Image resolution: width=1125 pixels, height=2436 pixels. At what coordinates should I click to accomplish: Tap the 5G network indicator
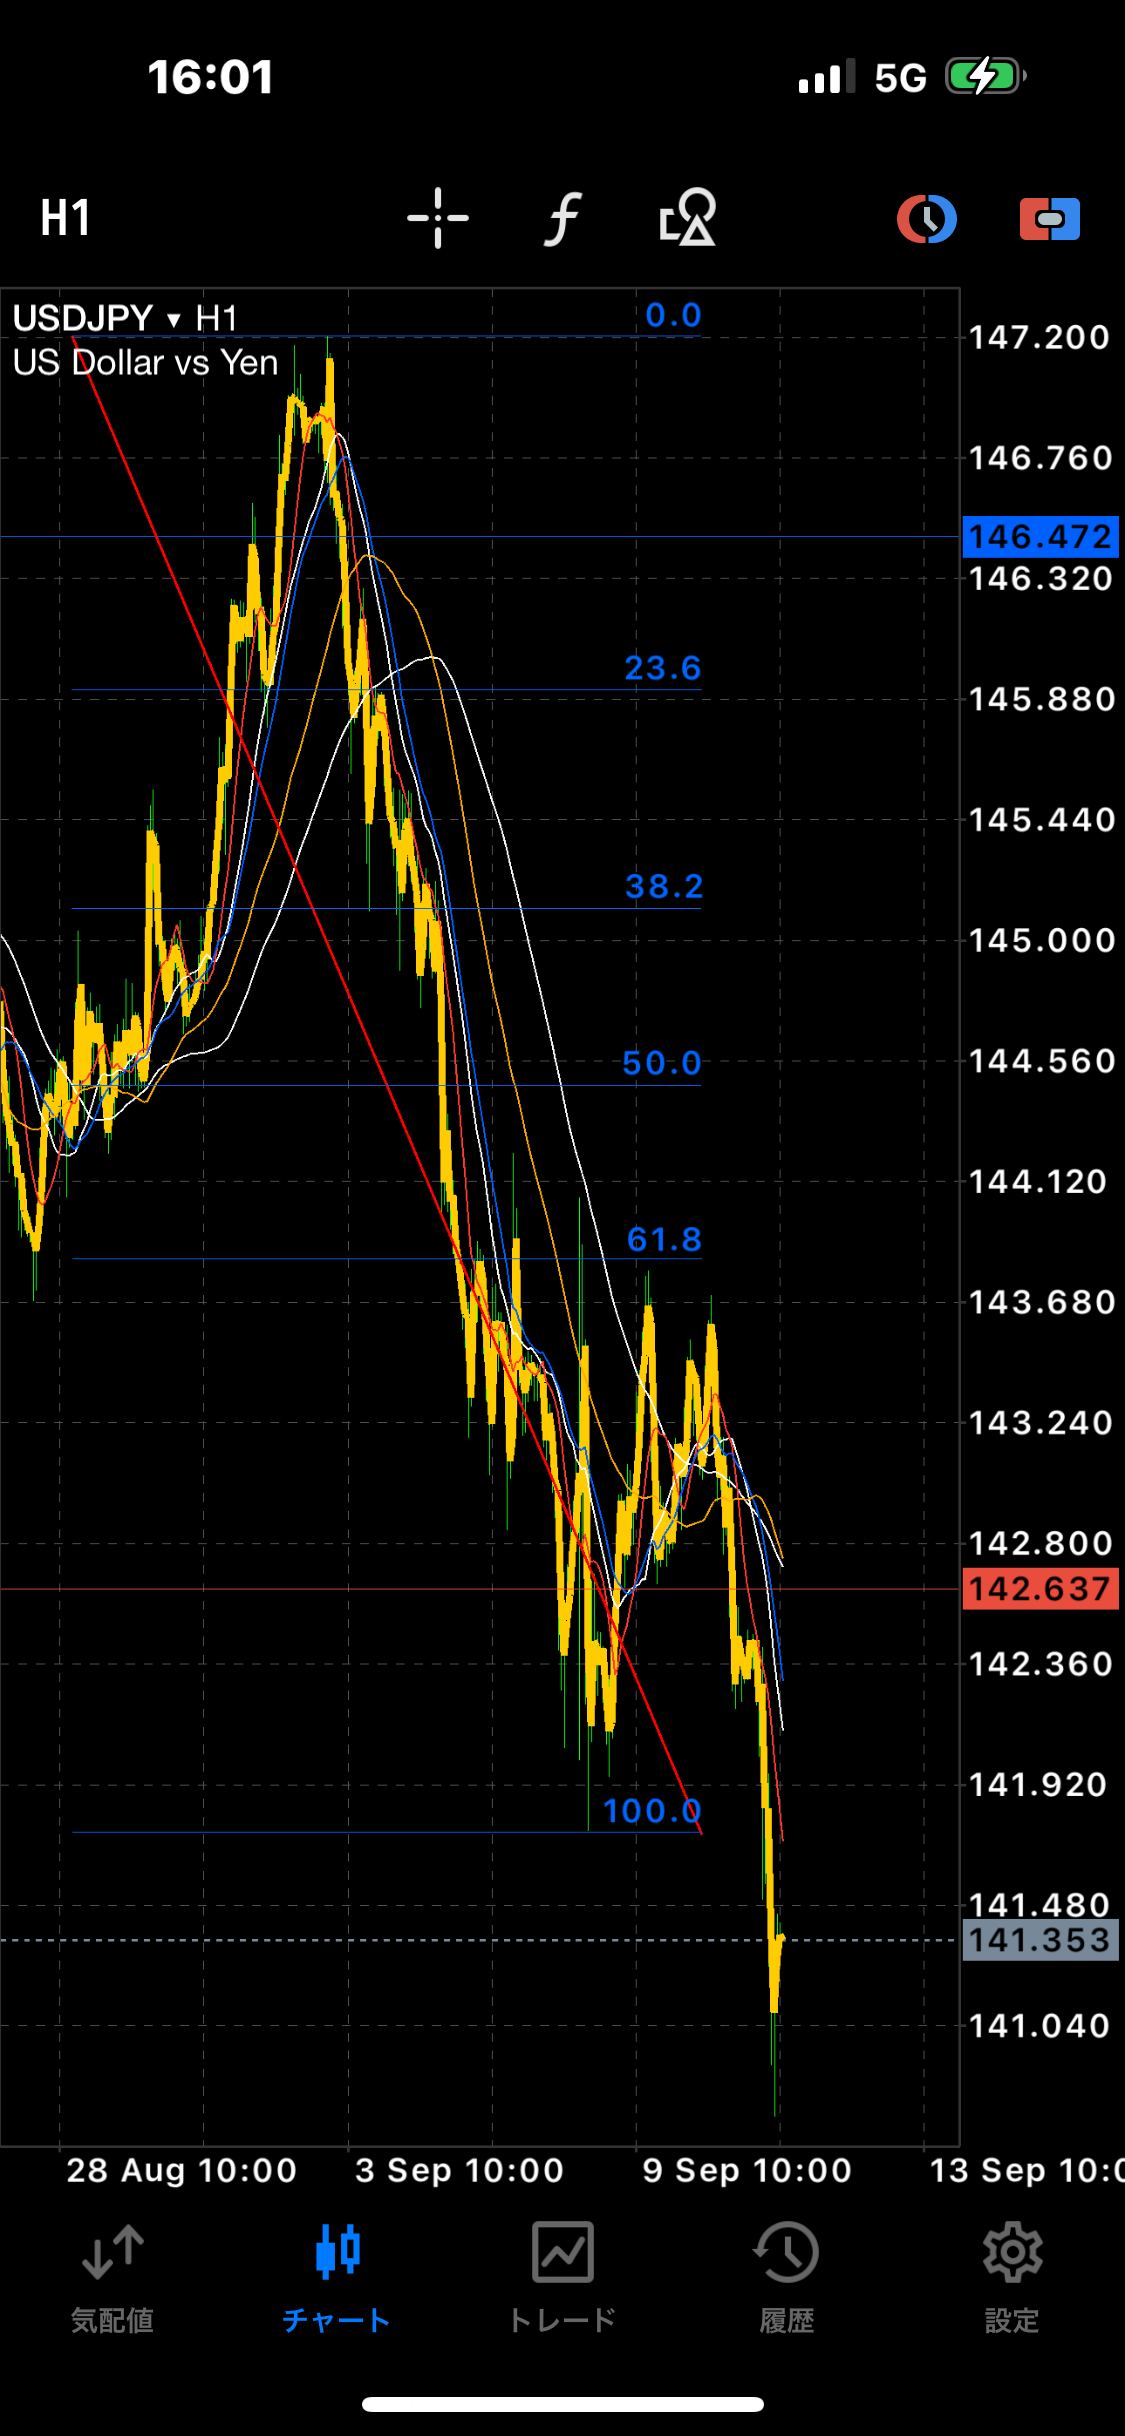tap(900, 77)
